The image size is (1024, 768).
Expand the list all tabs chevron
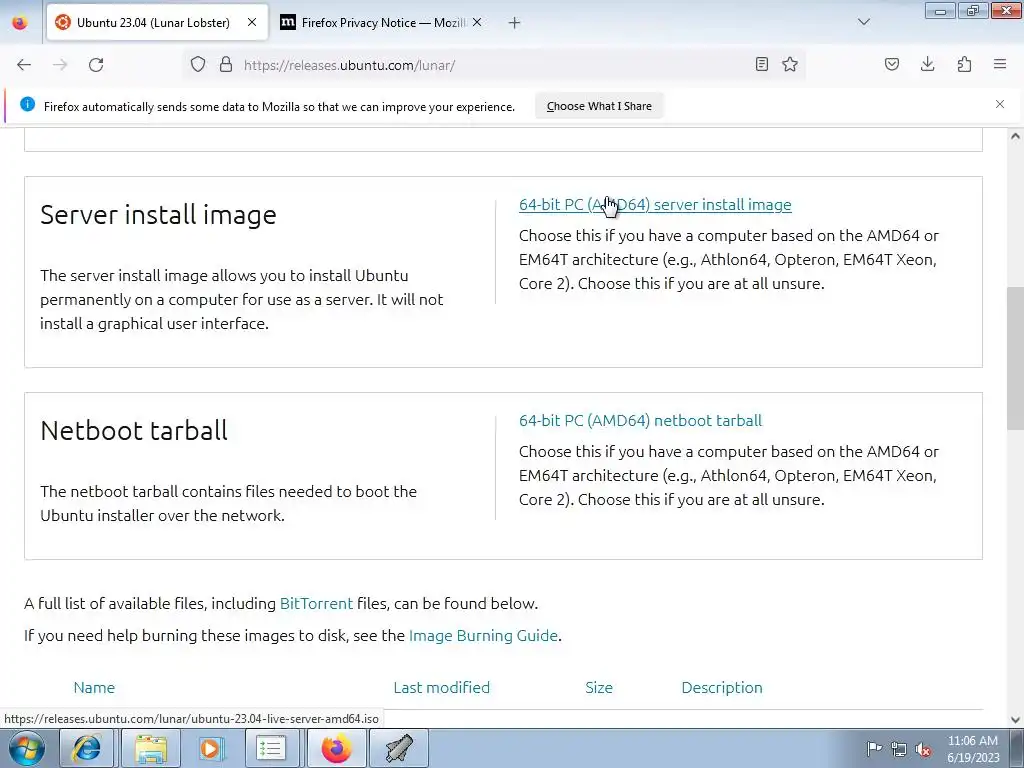click(863, 22)
